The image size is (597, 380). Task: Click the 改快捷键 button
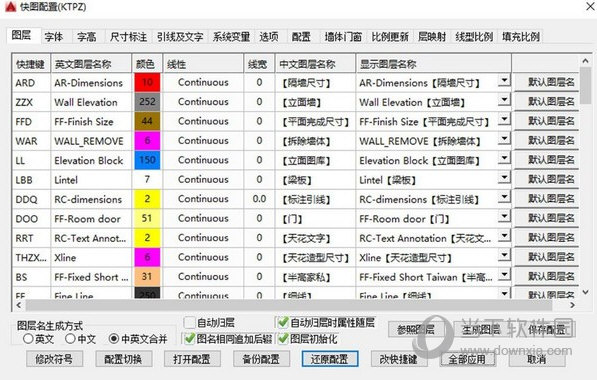399,359
